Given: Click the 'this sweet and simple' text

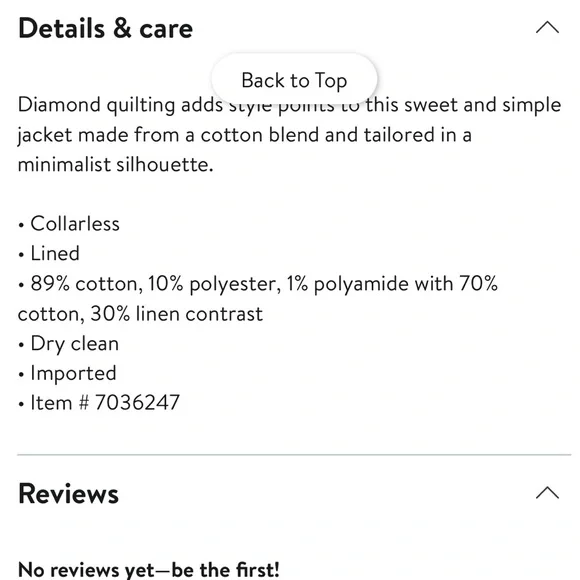Looking at the screenshot, I should [464, 105].
